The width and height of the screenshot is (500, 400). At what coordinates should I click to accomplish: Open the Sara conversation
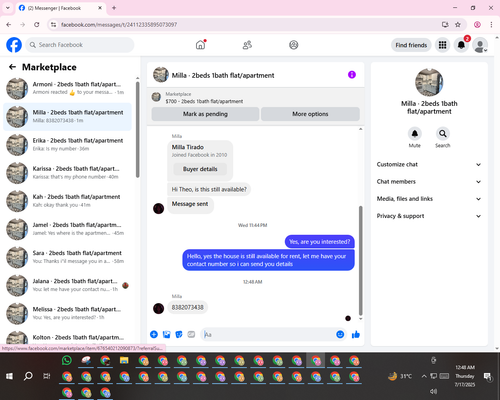67,257
